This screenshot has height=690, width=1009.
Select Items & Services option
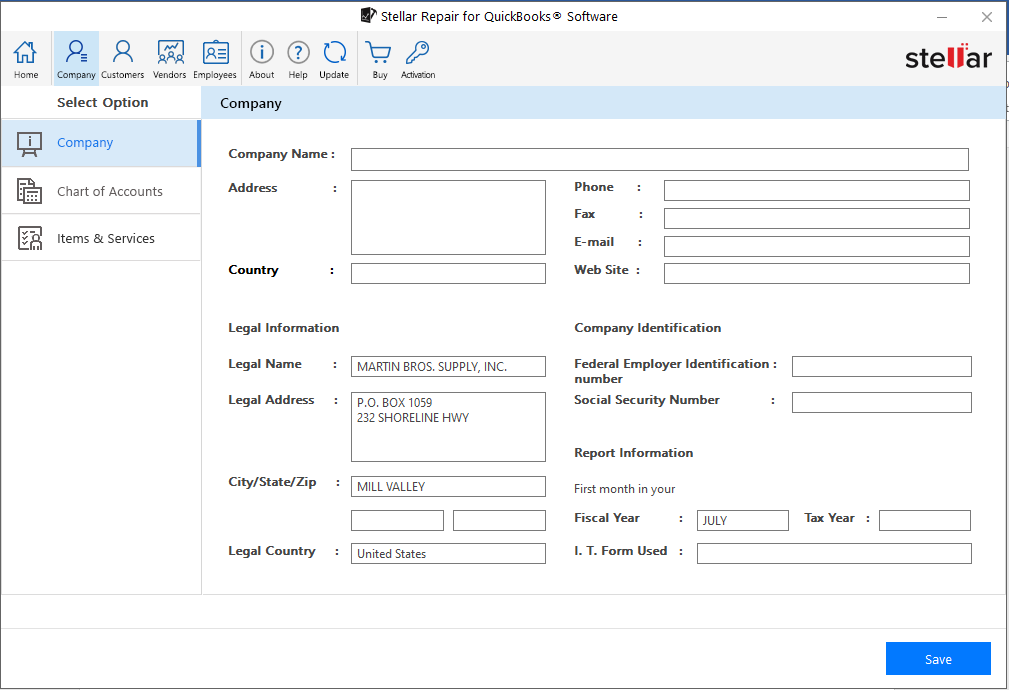coord(101,238)
